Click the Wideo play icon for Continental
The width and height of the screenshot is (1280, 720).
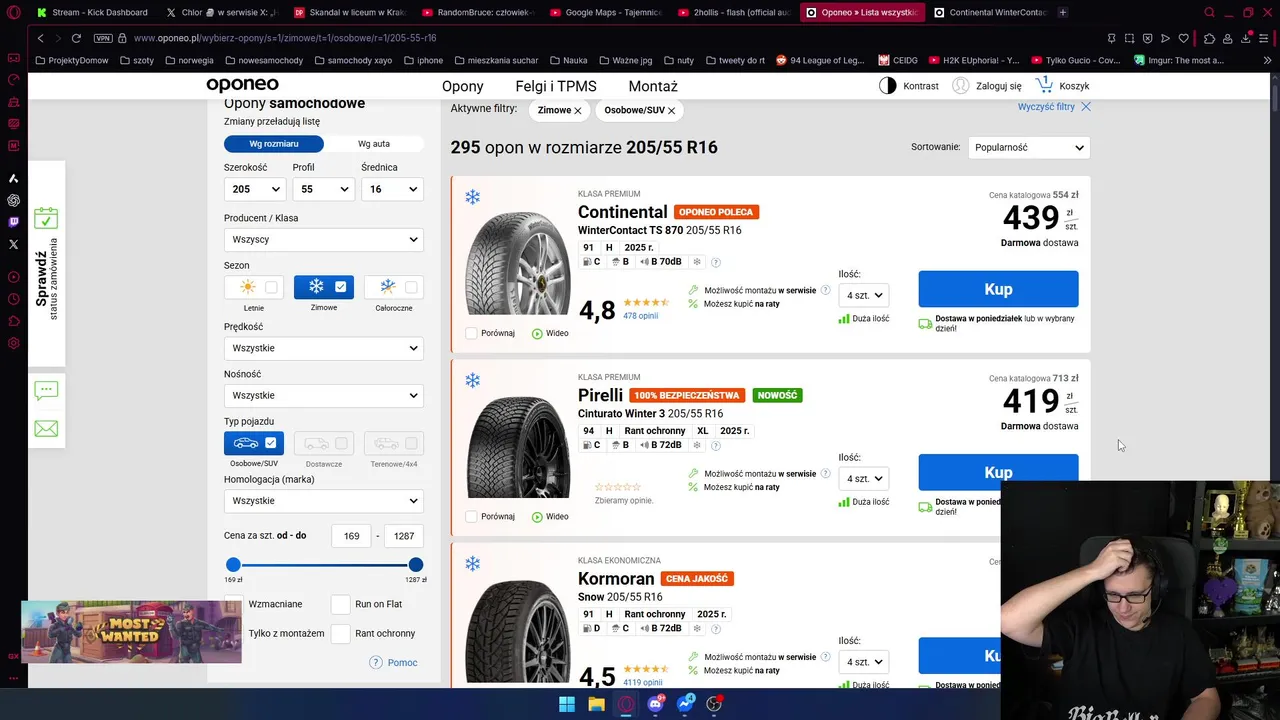[537, 334]
